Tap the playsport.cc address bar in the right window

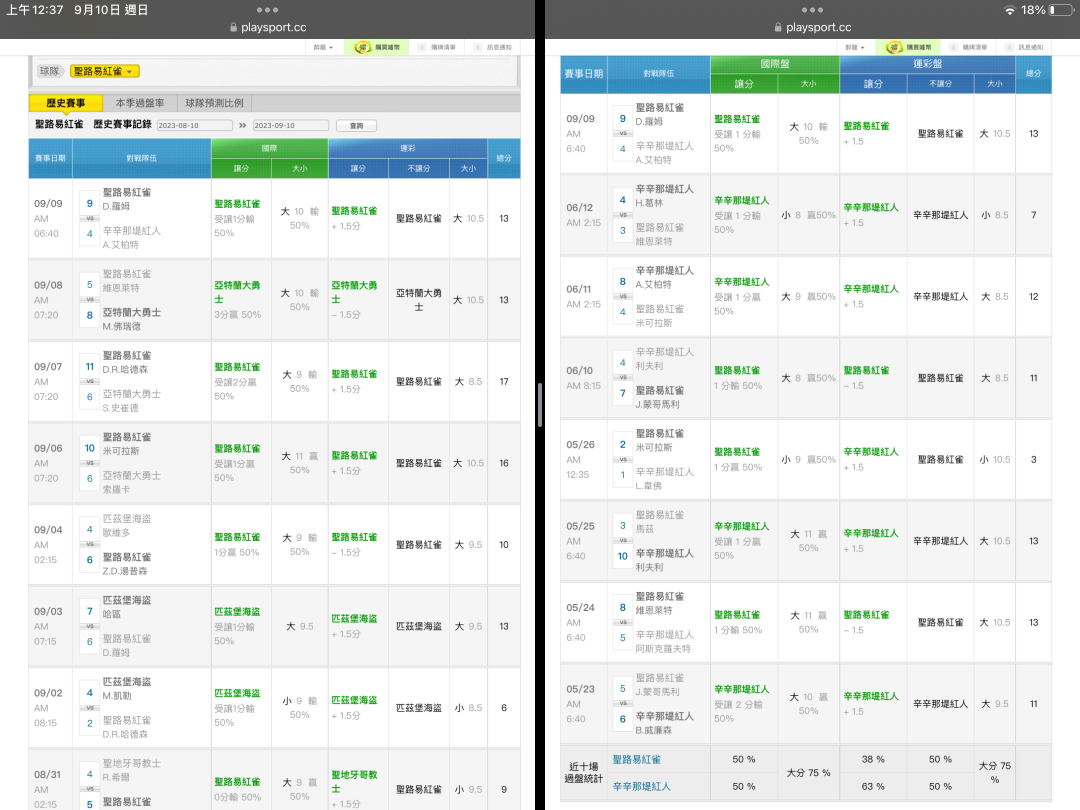tap(812, 28)
